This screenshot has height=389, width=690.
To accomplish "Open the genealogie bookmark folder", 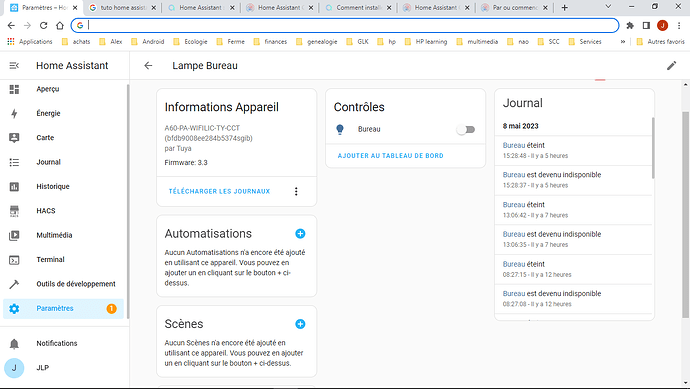I will coord(317,42).
